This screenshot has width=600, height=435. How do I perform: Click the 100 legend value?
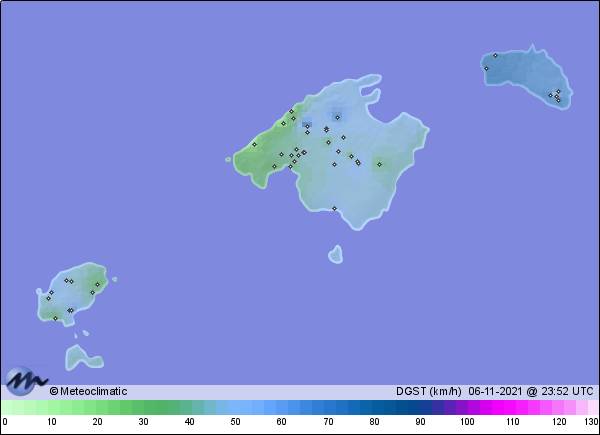coord(467,422)
